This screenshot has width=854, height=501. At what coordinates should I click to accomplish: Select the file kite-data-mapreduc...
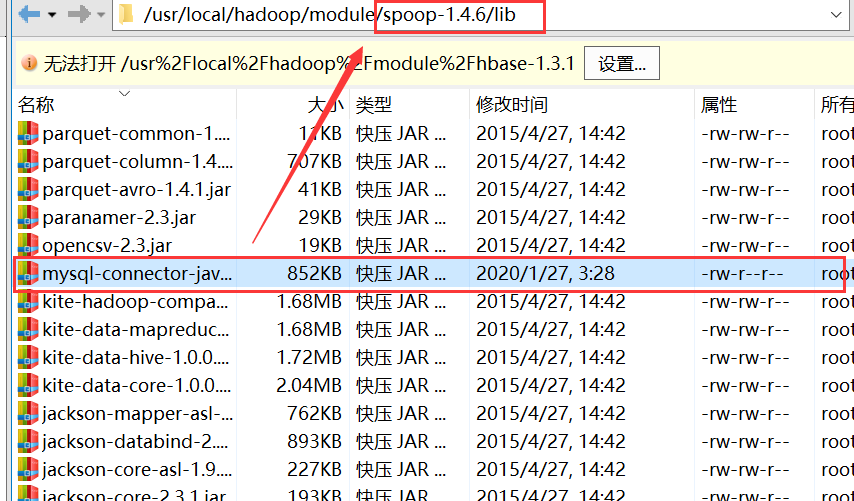[x=136, y=329]
